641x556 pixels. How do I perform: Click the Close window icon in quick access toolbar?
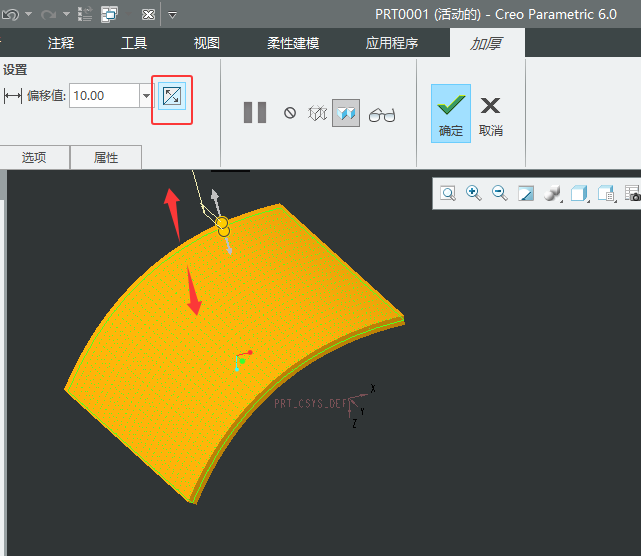click(148, 15)
